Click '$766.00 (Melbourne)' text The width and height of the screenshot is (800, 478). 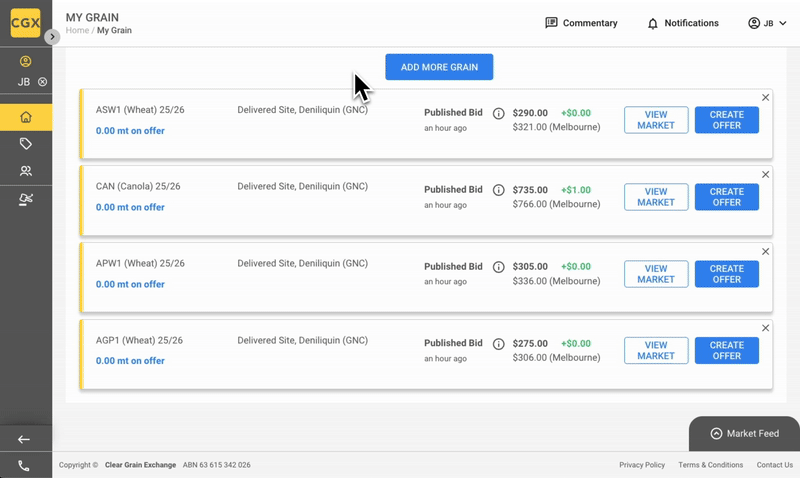(x=557, y=204)
